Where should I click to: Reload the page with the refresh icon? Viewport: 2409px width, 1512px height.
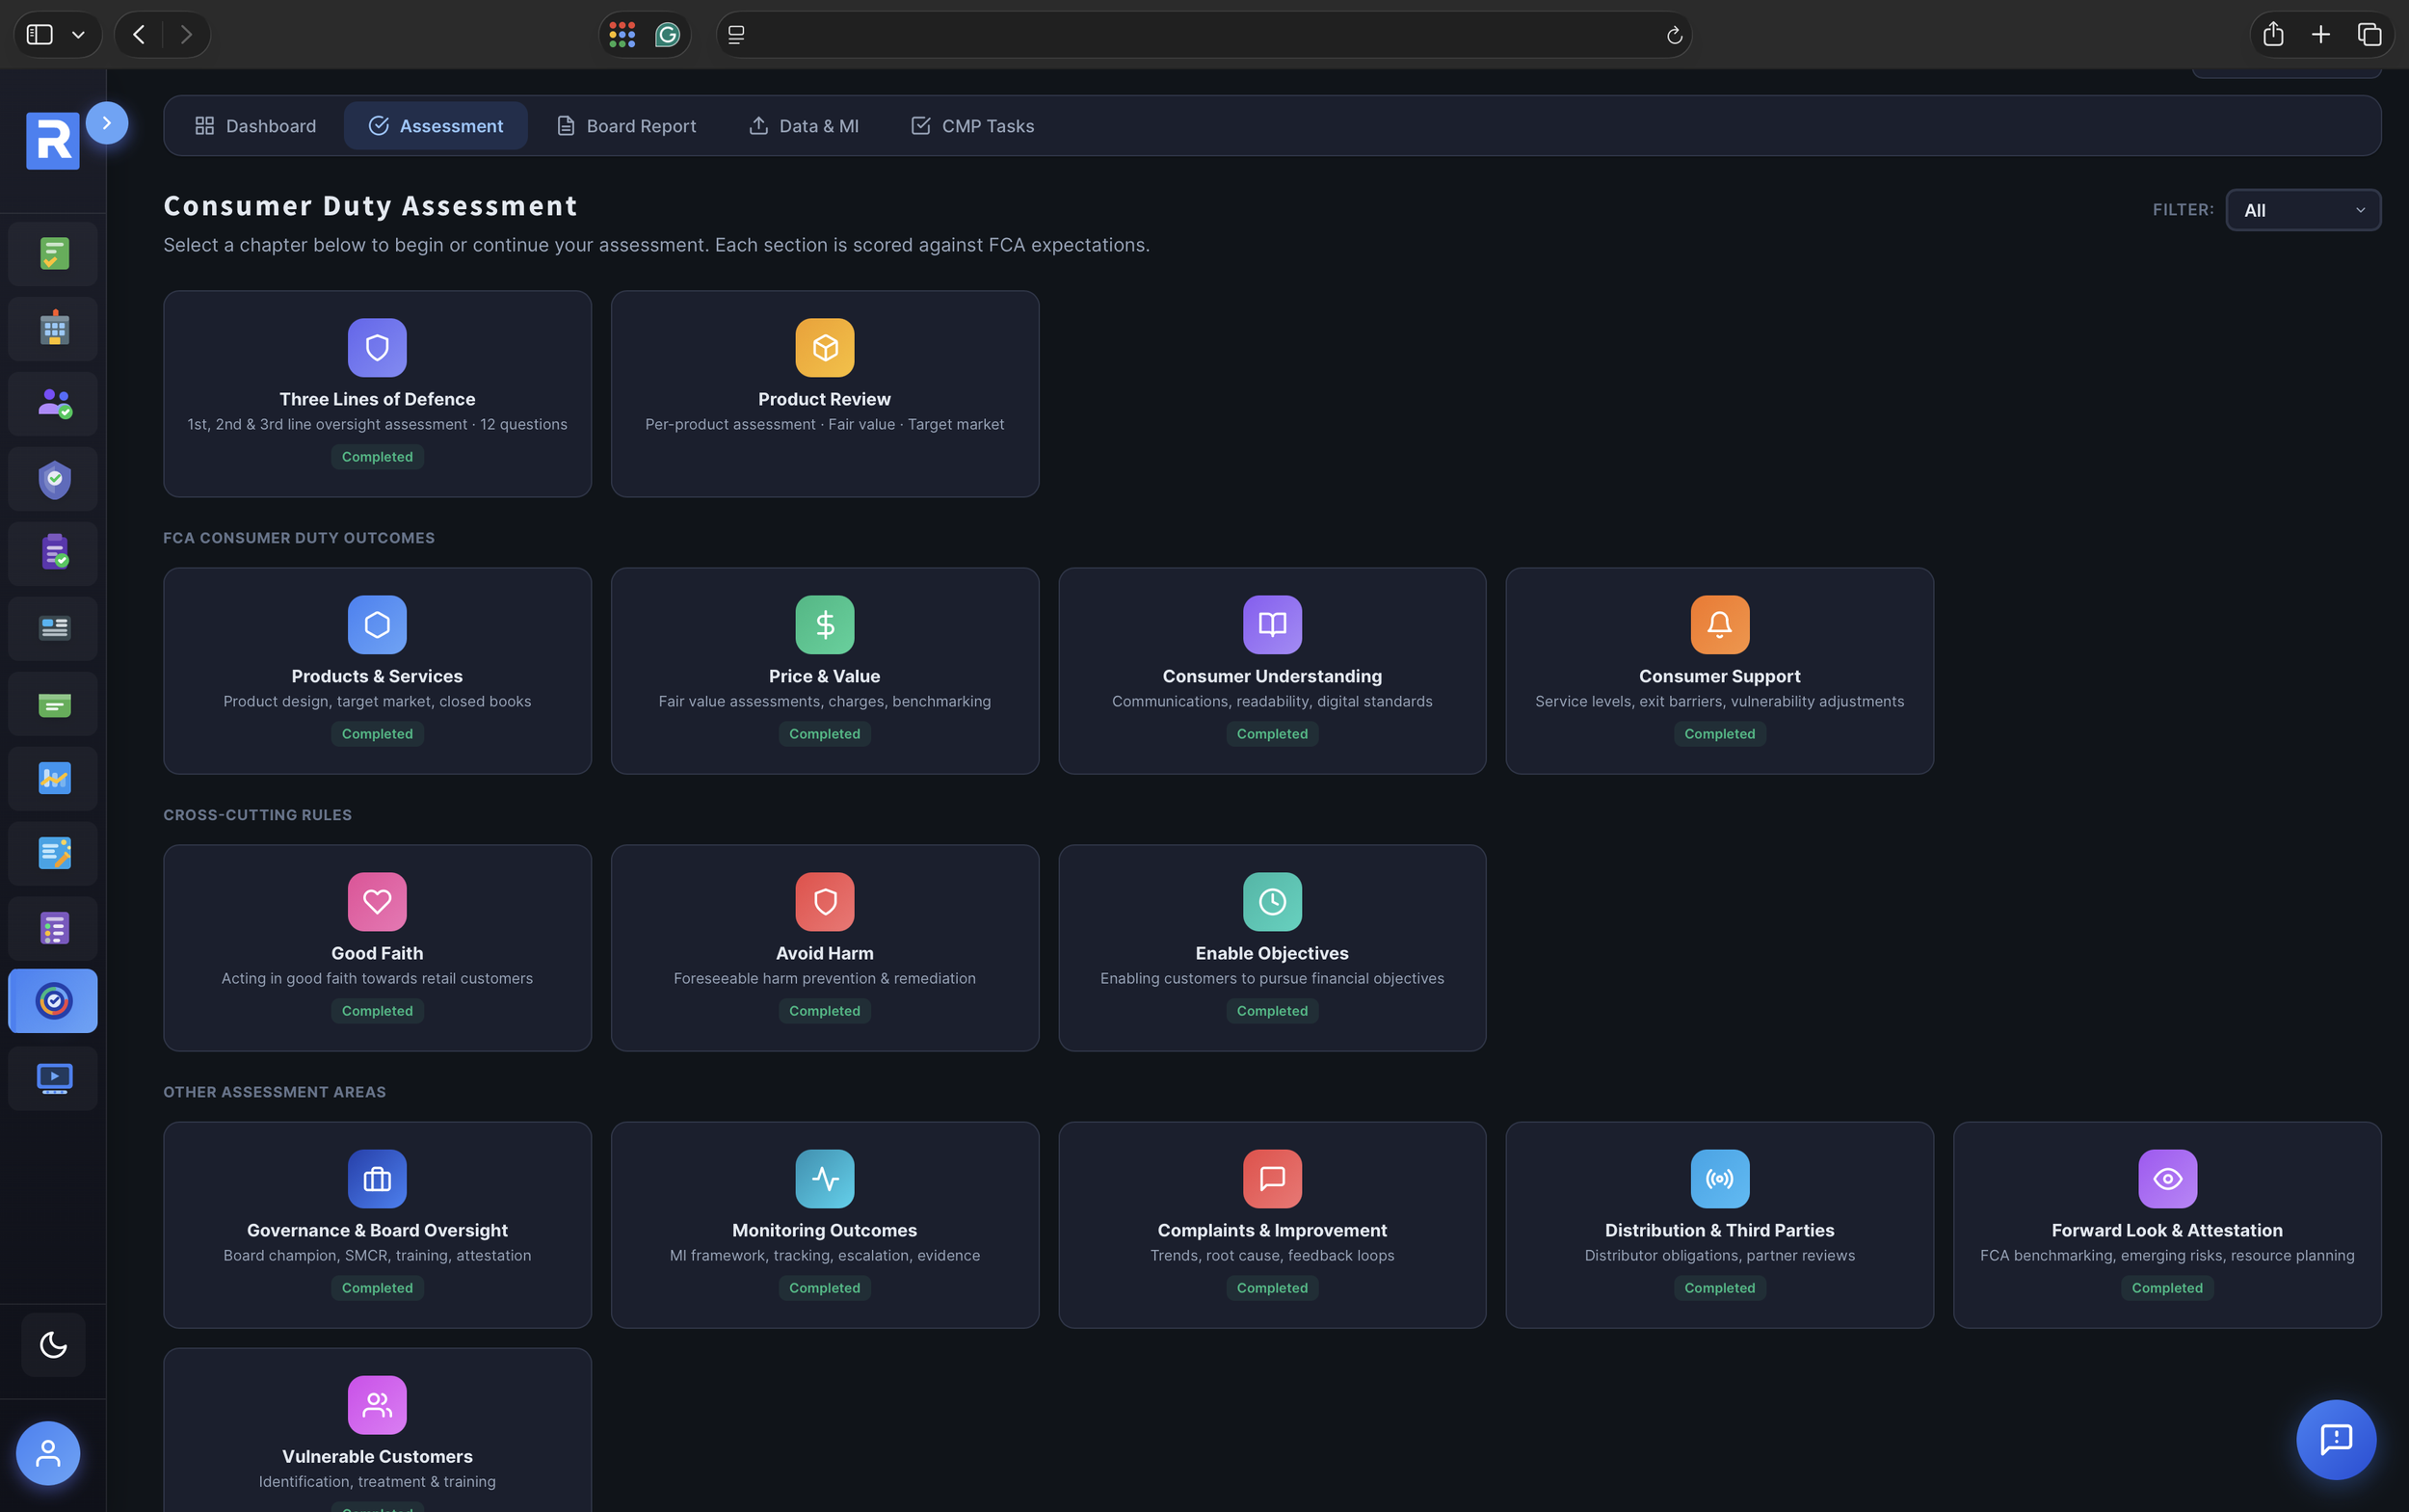click(1674, 36)
